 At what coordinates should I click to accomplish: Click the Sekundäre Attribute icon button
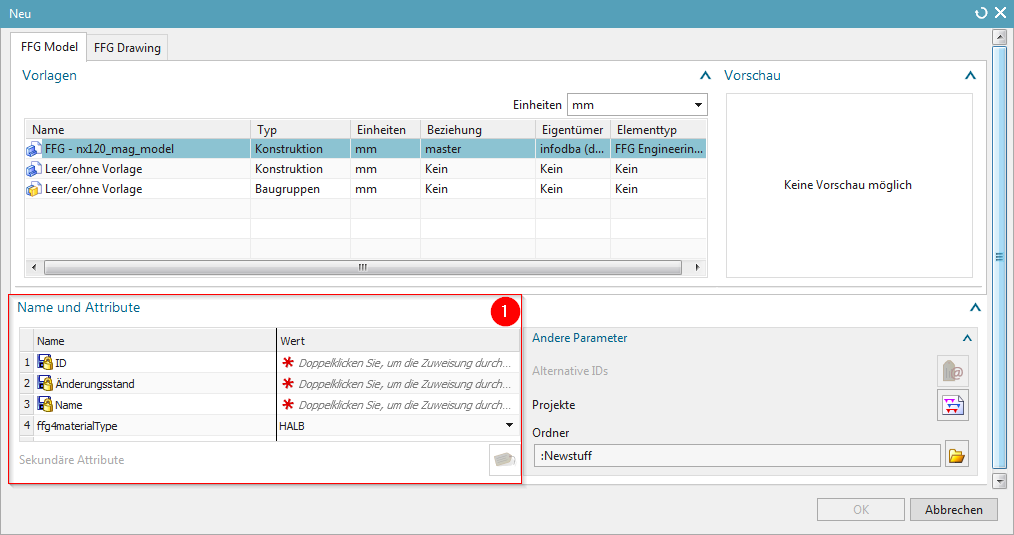tap(503, 460)
